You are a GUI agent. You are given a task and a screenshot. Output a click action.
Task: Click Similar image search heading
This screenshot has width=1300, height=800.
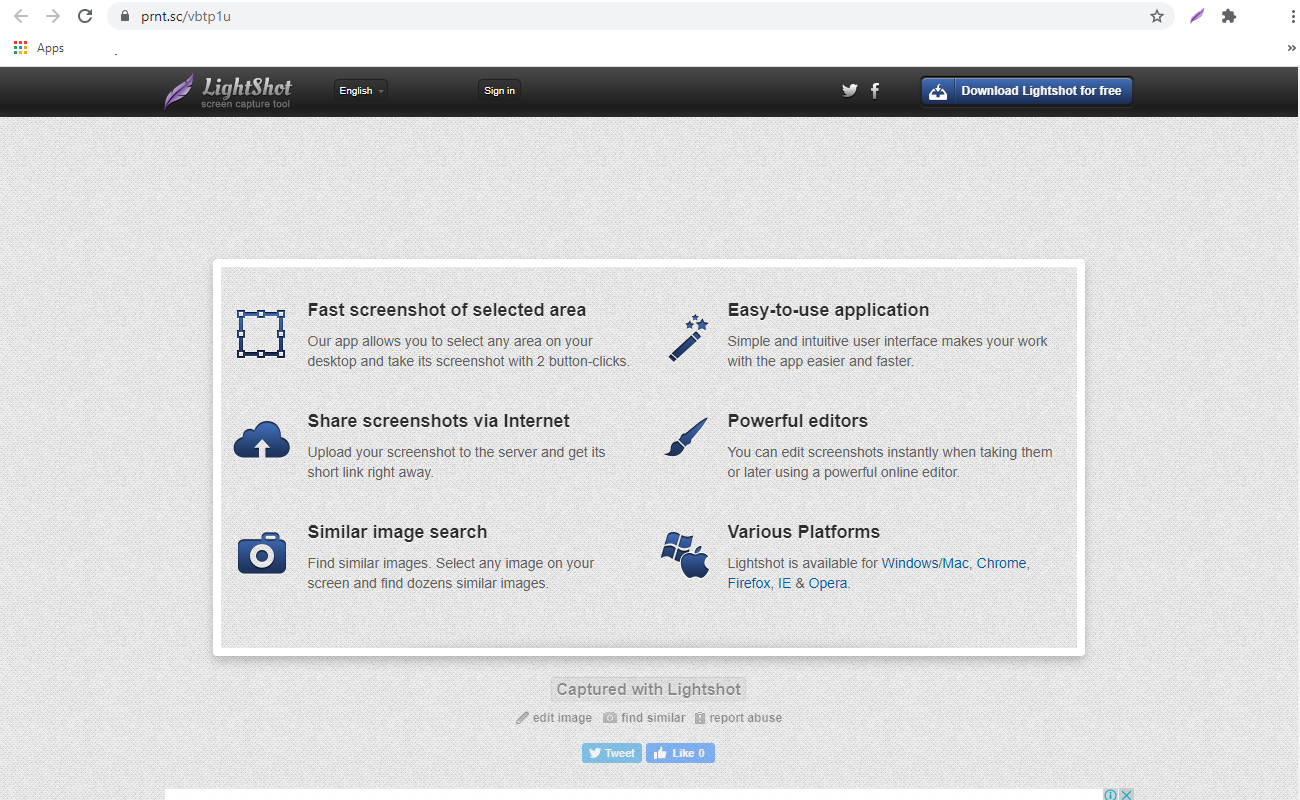pyautogui.click(x=397, y=532)
